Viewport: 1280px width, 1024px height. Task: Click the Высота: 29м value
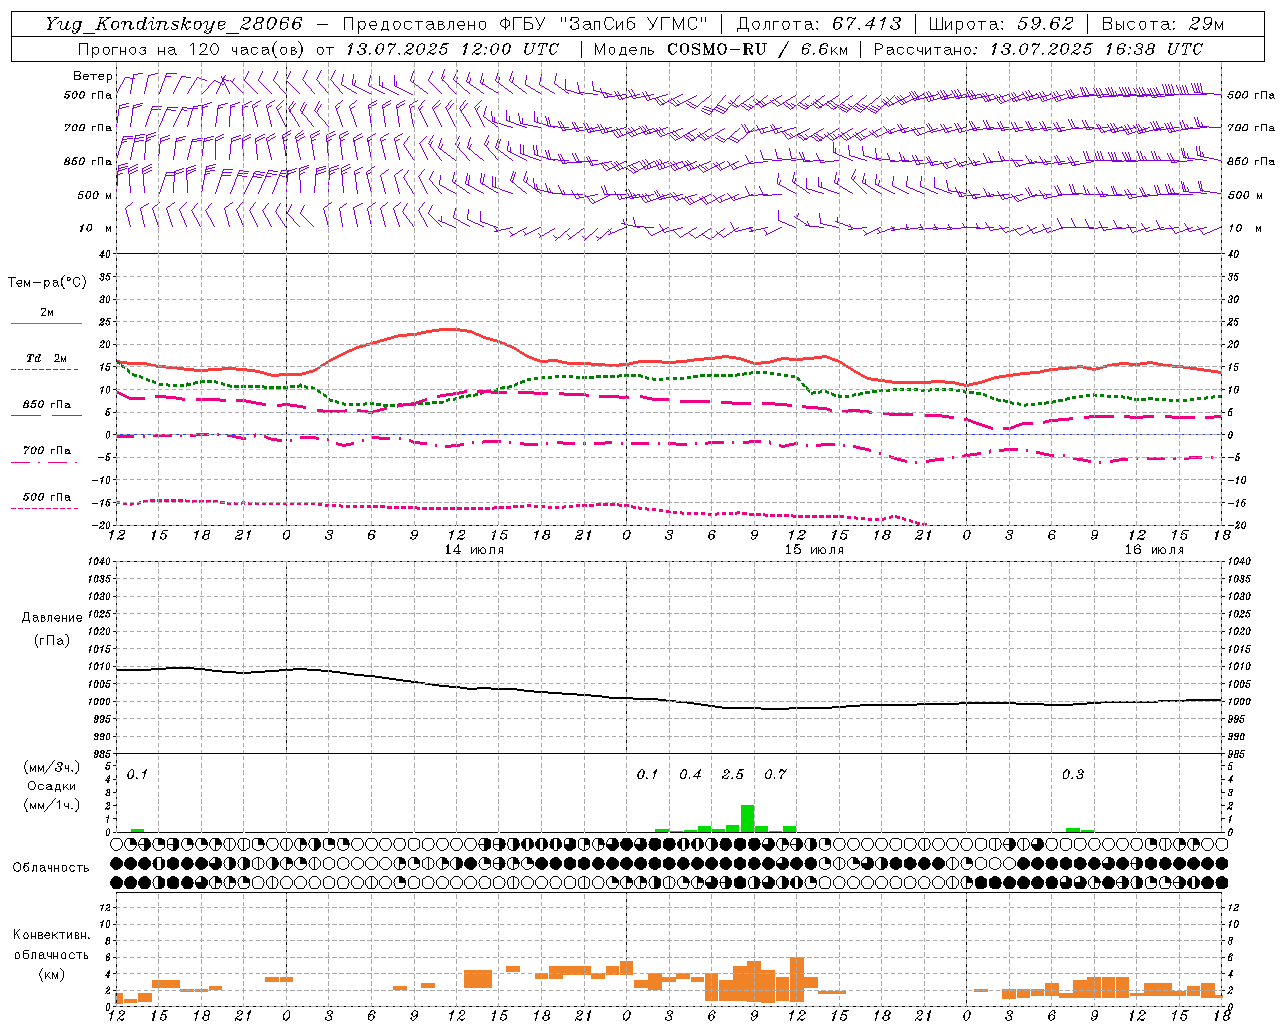click(x=1163, y=24)
